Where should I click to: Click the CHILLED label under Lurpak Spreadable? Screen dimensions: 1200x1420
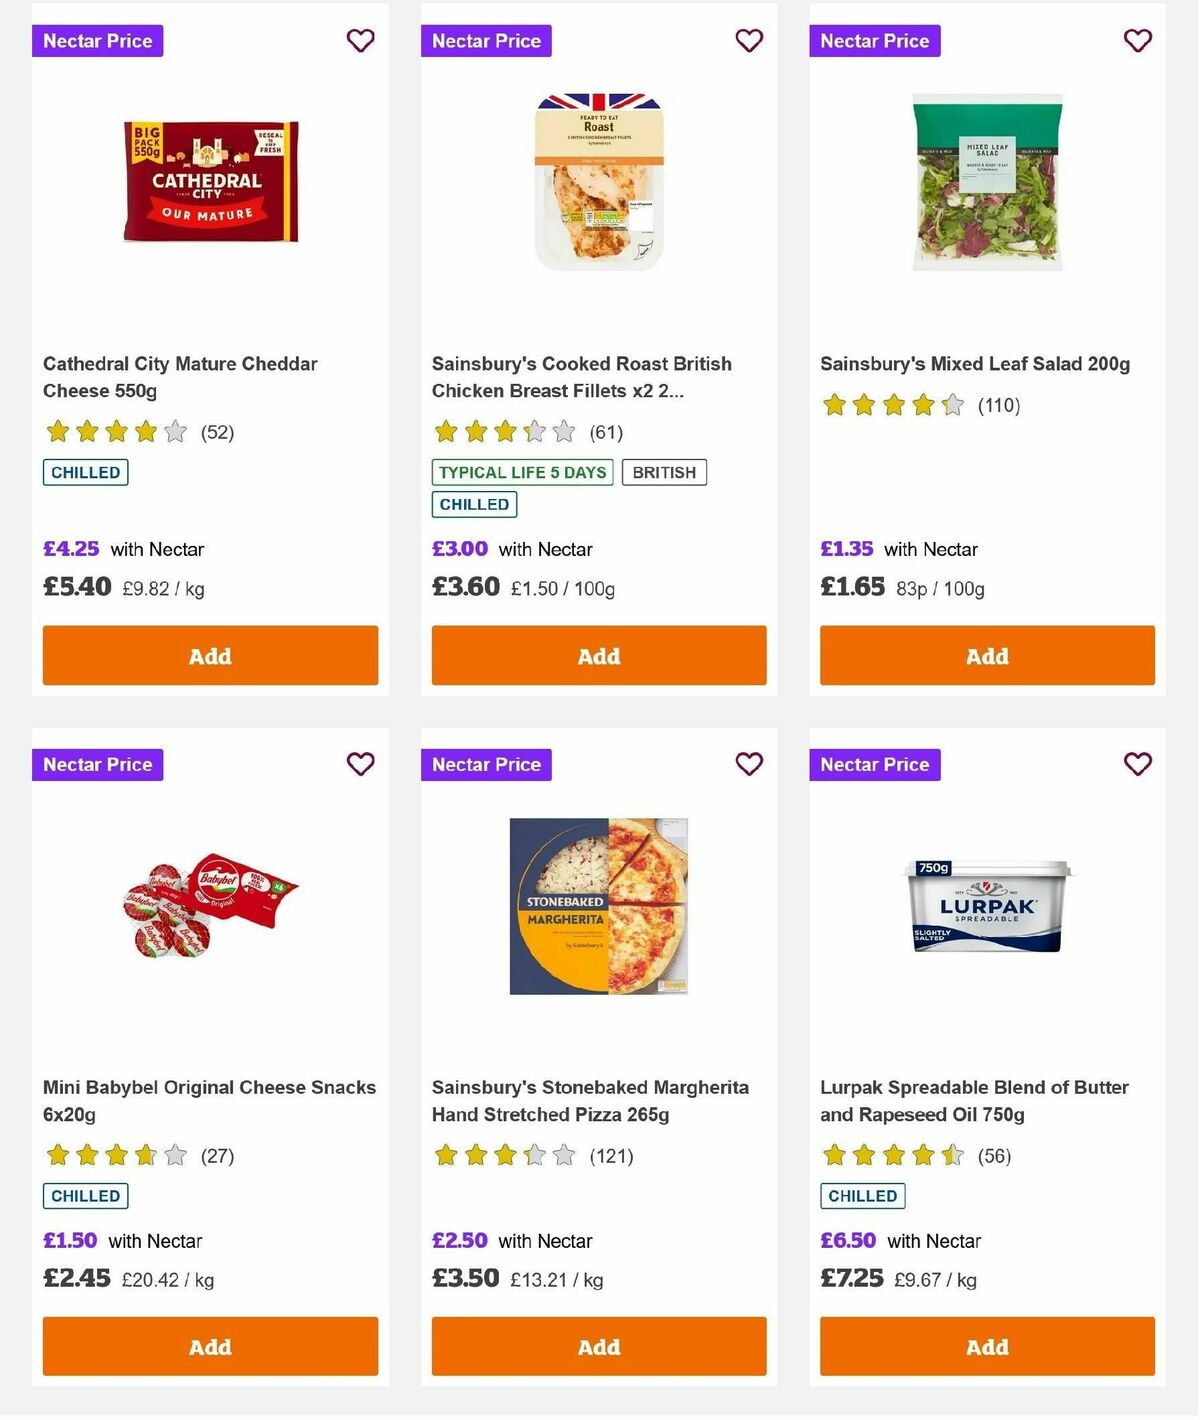pos(862,1195)
